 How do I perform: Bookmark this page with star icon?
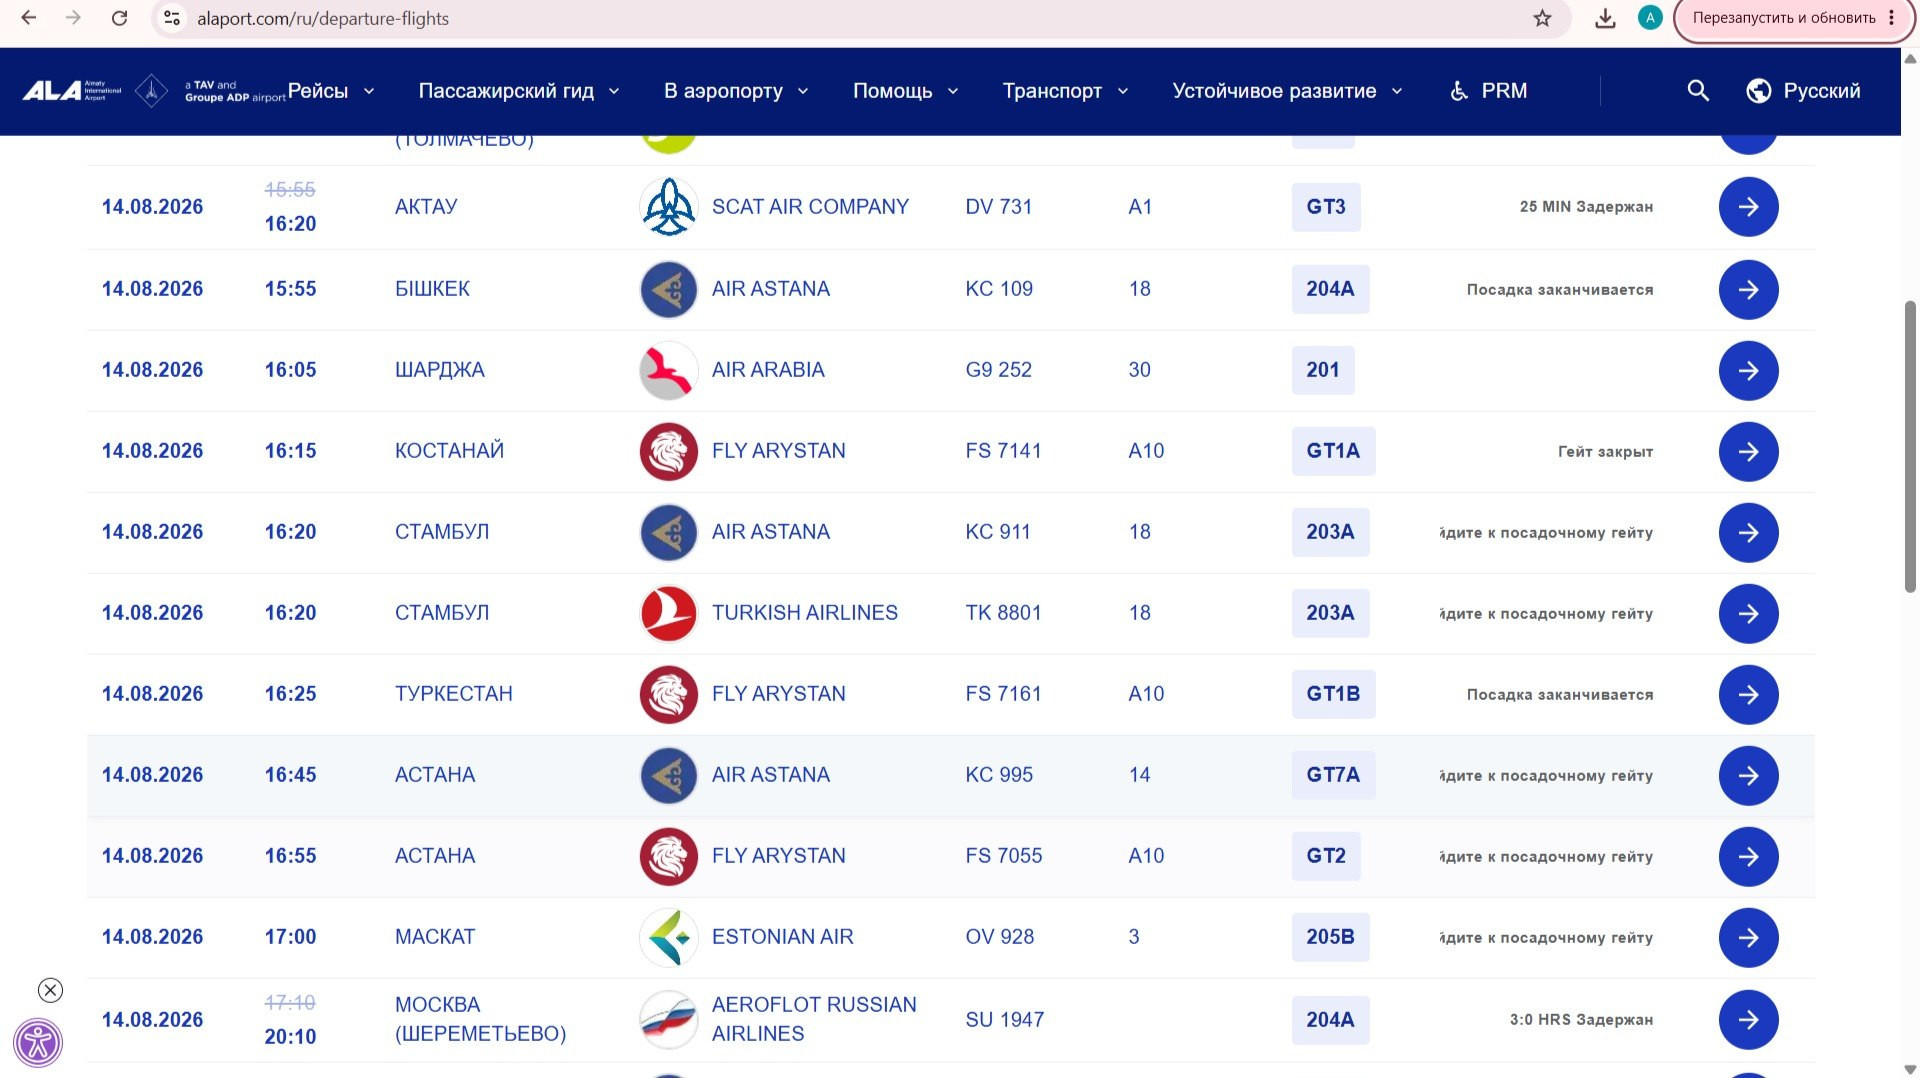coord(1542,18)
